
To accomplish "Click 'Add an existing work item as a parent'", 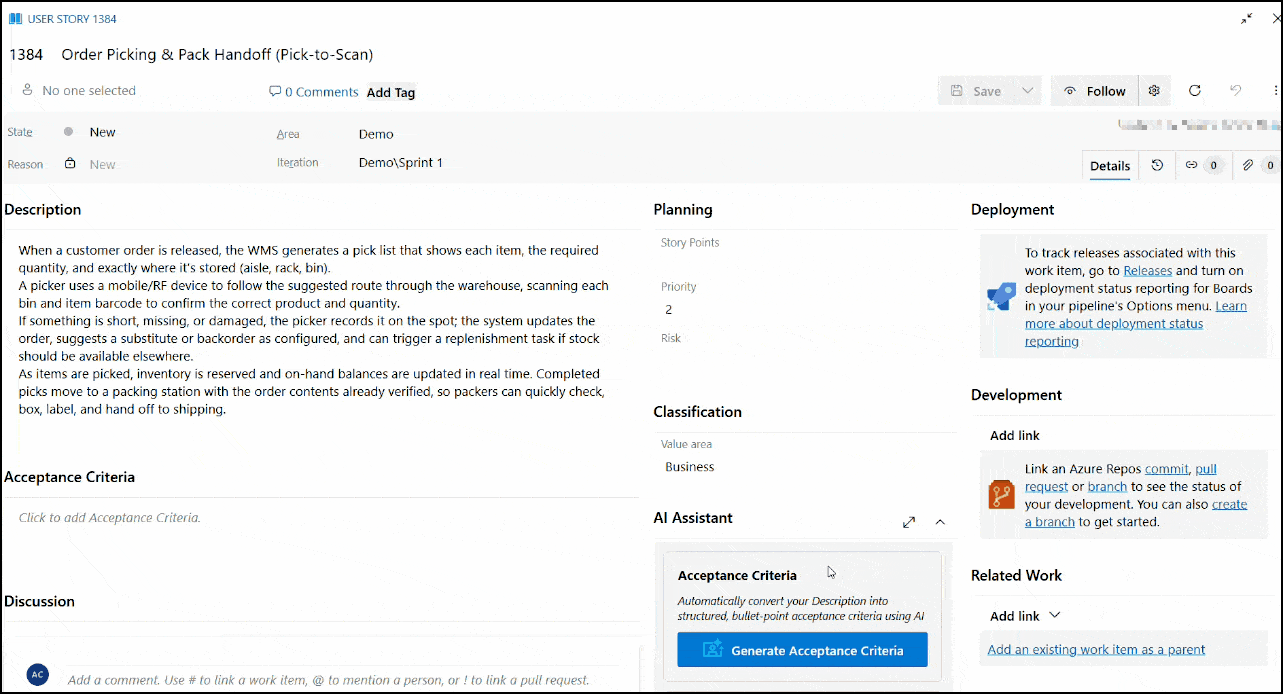I will click(1096, 650).
